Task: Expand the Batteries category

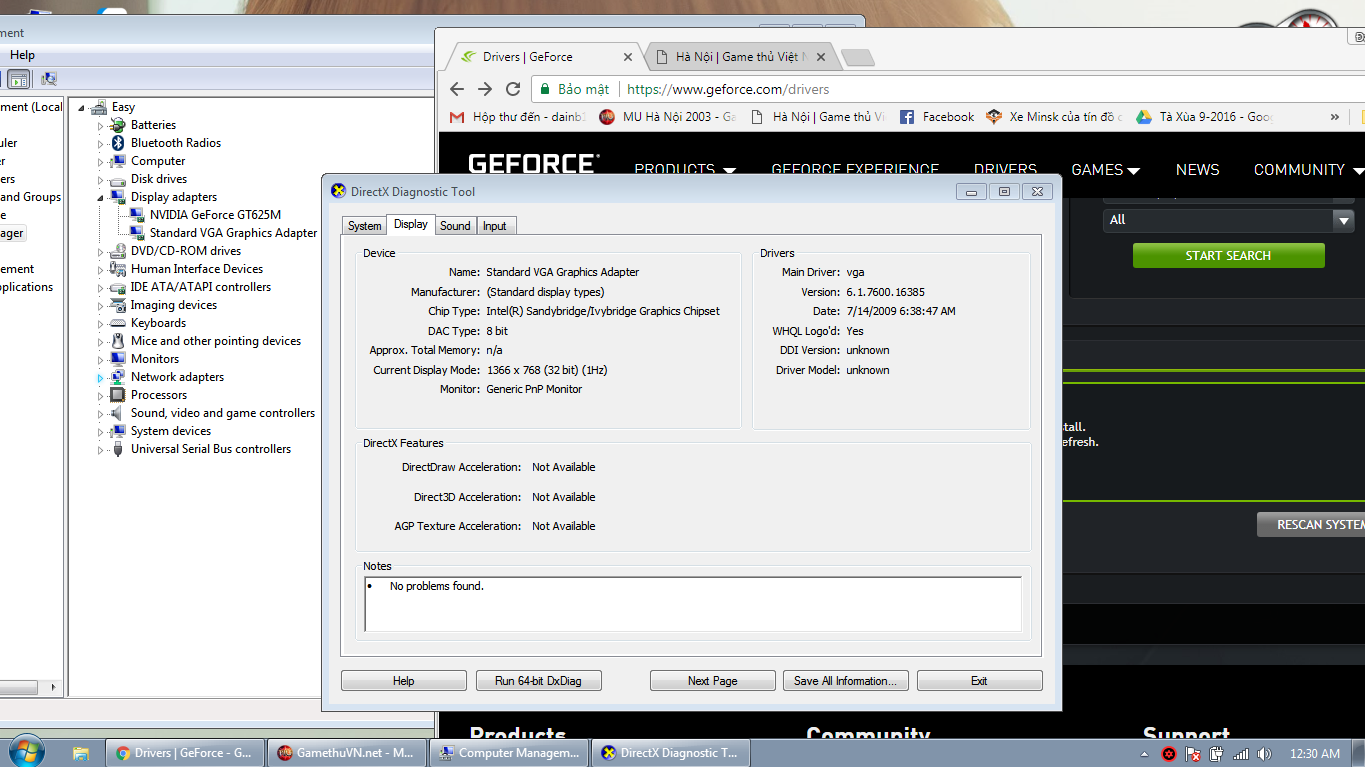Action: click(x=101, y=126)
